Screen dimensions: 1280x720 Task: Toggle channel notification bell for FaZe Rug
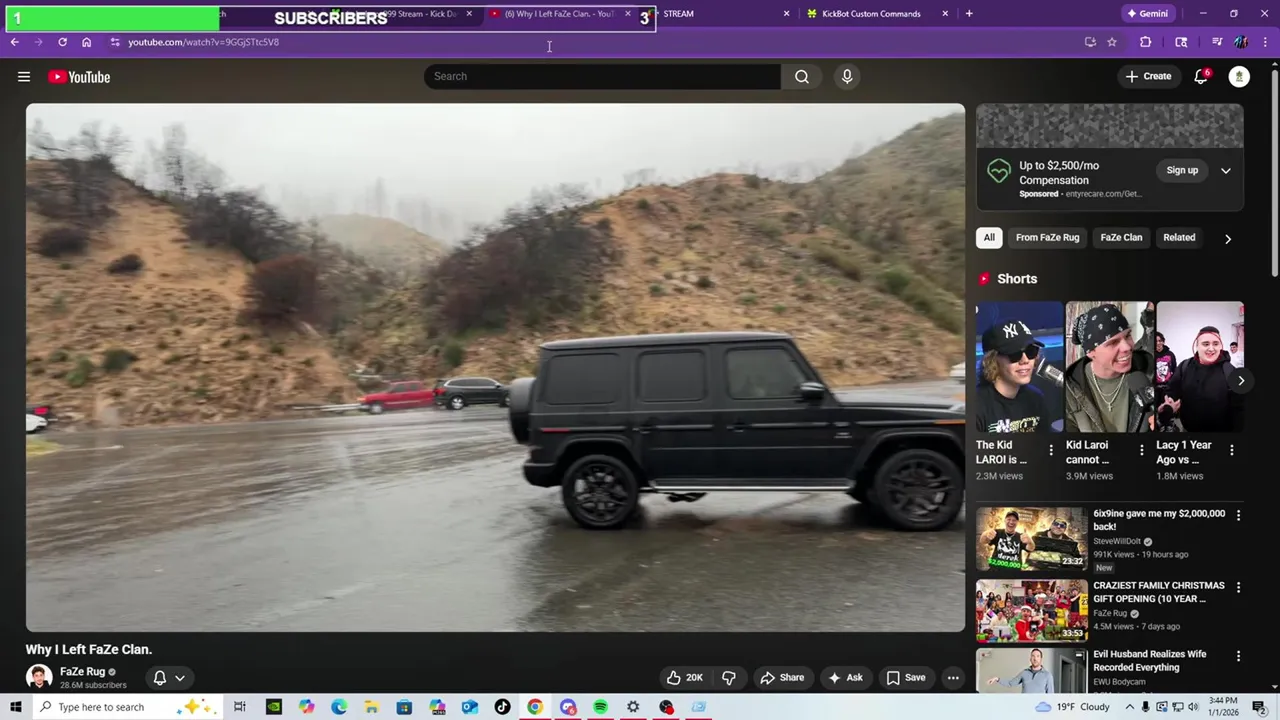159,677
